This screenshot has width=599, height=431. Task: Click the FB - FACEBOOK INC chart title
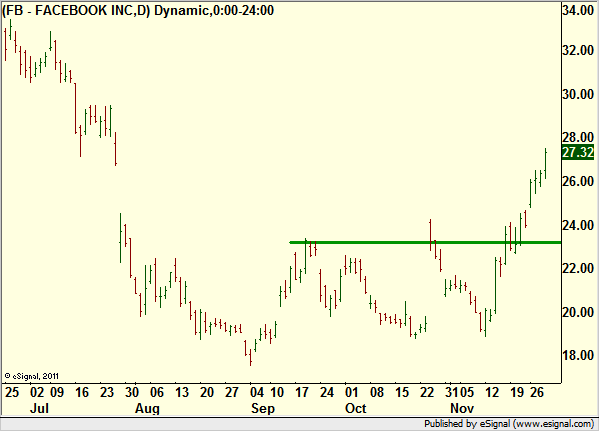(138, 10)
